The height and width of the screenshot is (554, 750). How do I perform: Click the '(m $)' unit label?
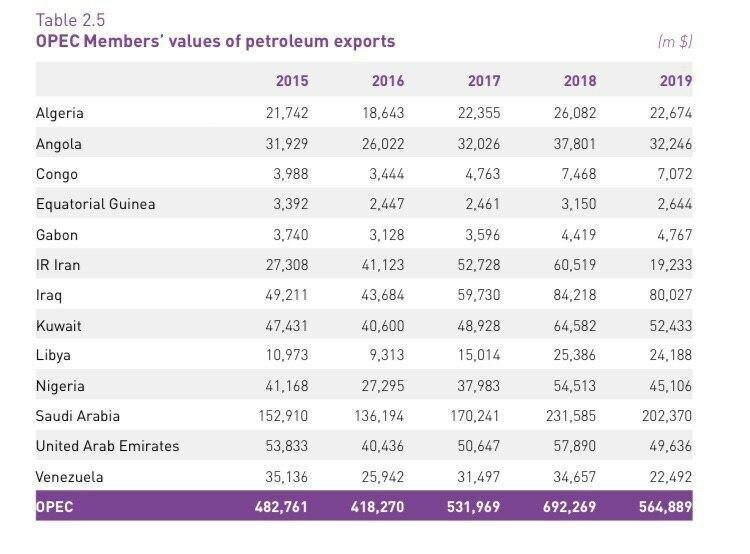click(675, 42)
